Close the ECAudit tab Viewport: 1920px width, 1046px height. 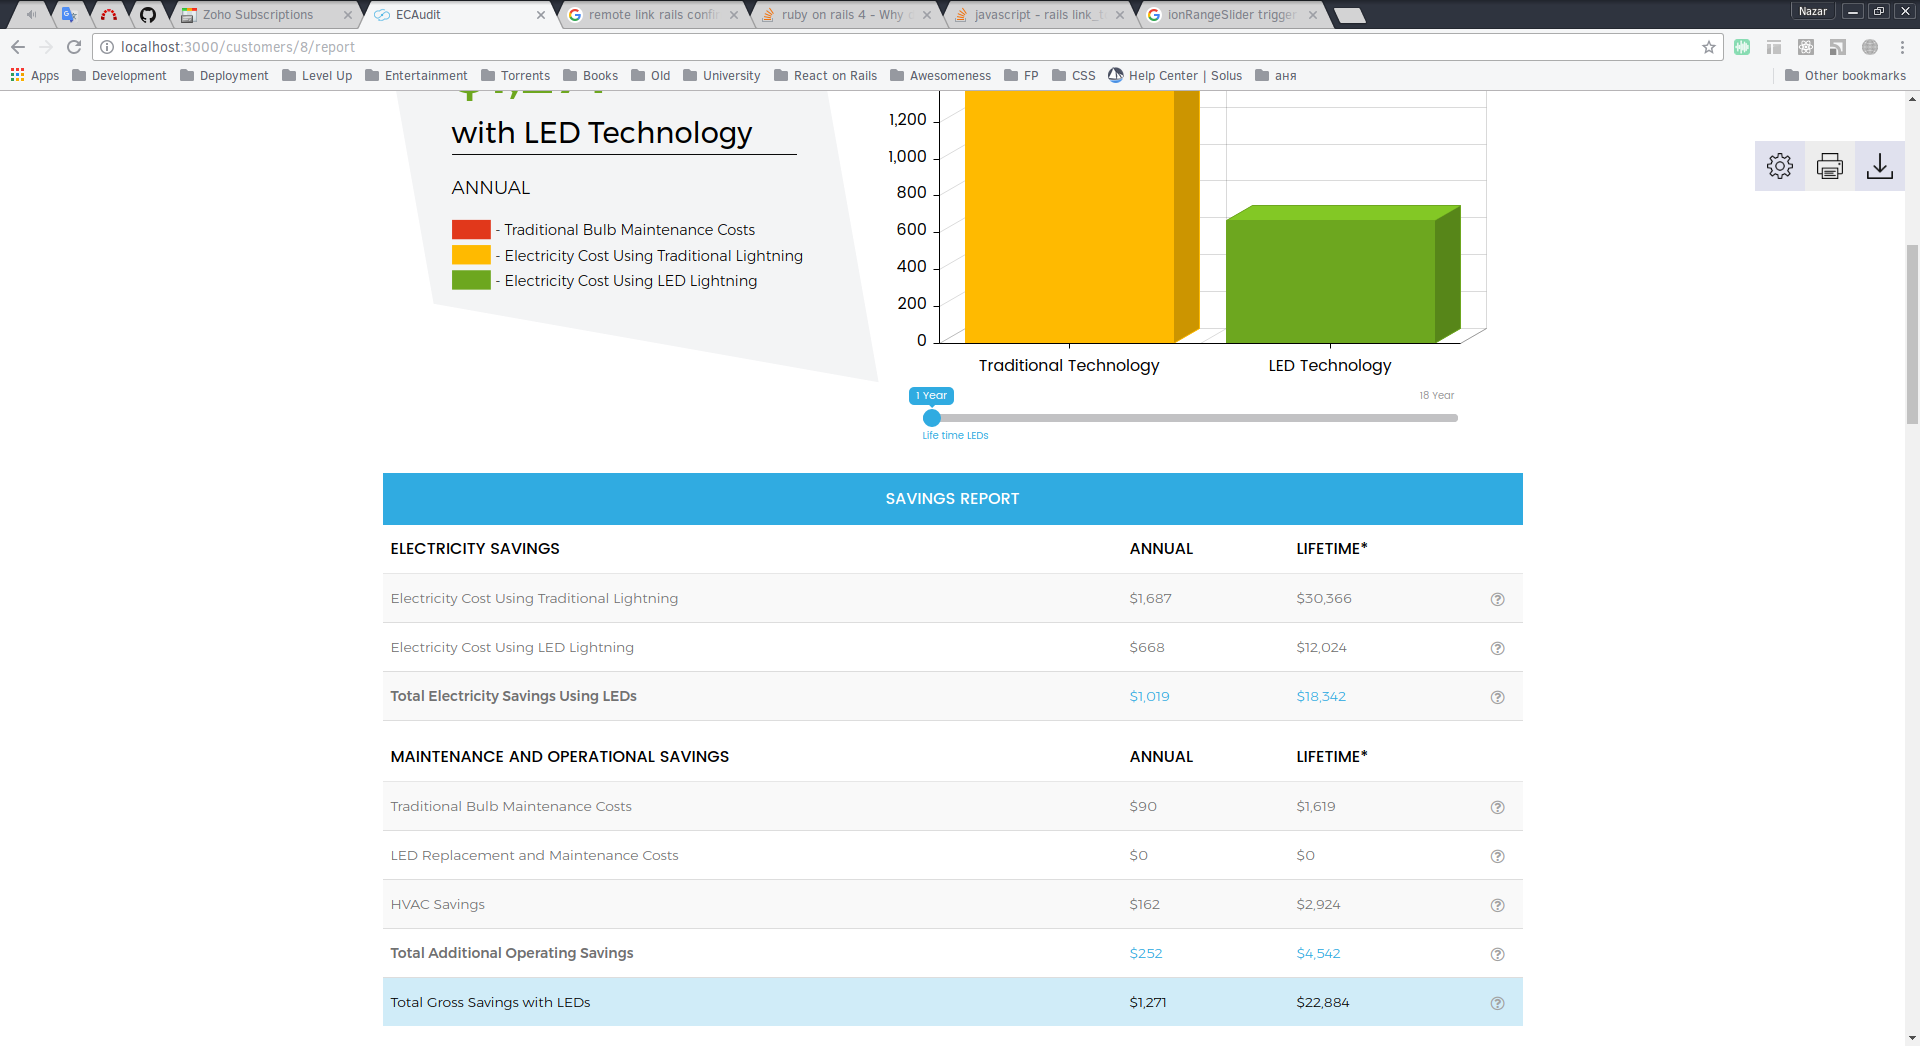[541, 15]
